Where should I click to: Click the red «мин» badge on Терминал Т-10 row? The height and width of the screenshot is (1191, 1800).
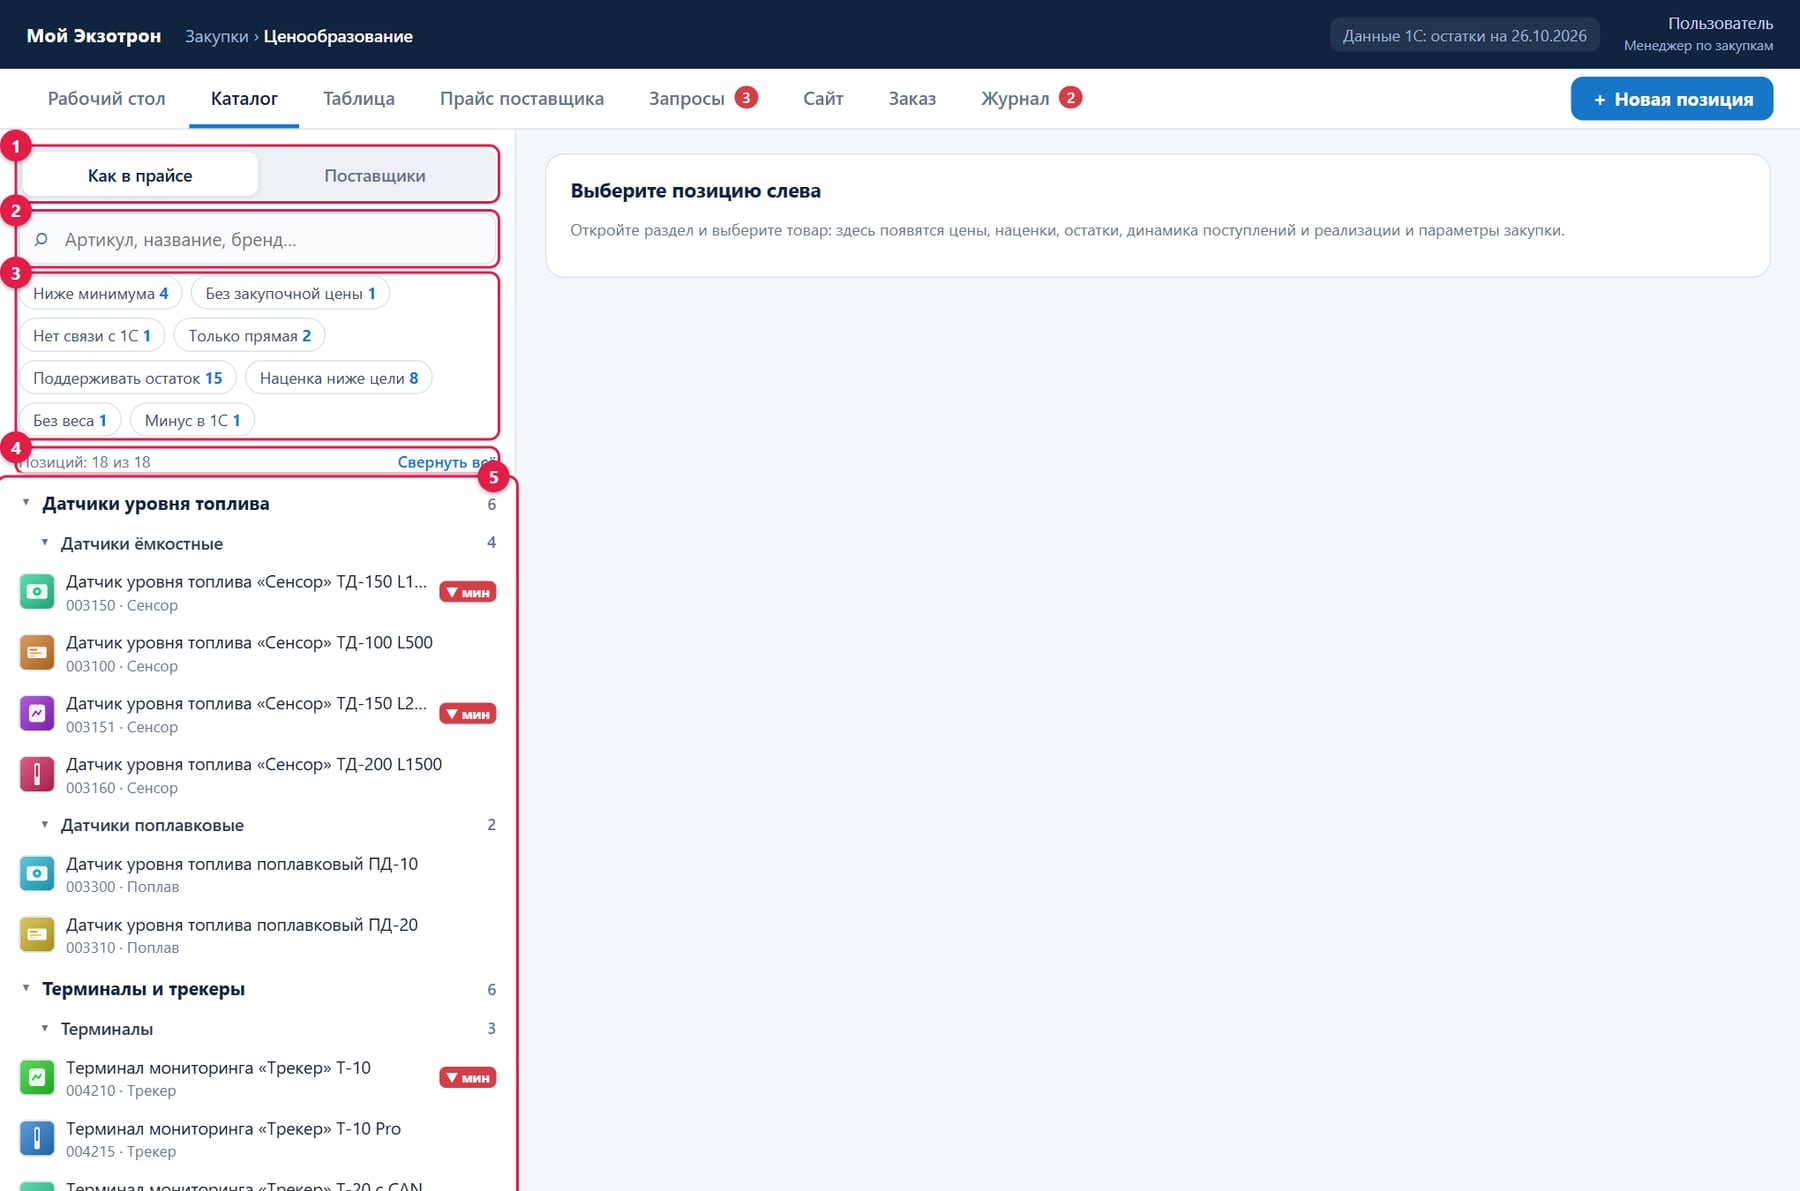468,1078
